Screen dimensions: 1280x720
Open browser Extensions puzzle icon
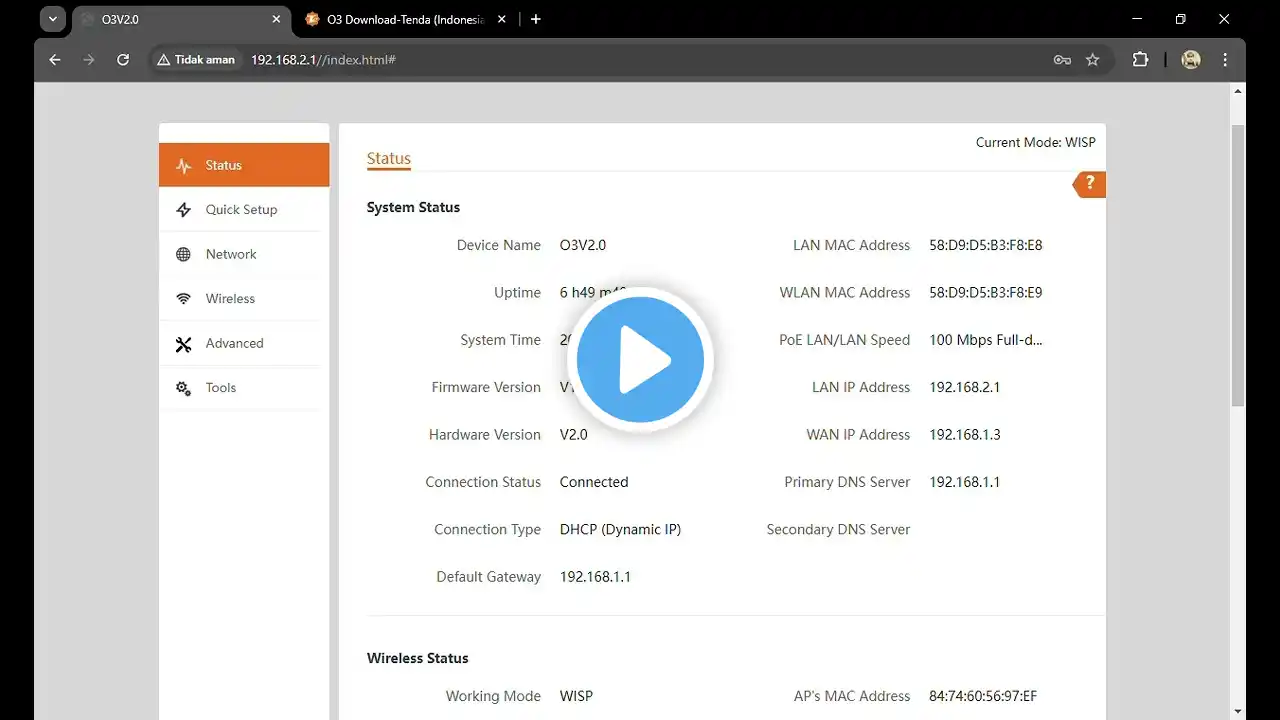point(1140,60)
